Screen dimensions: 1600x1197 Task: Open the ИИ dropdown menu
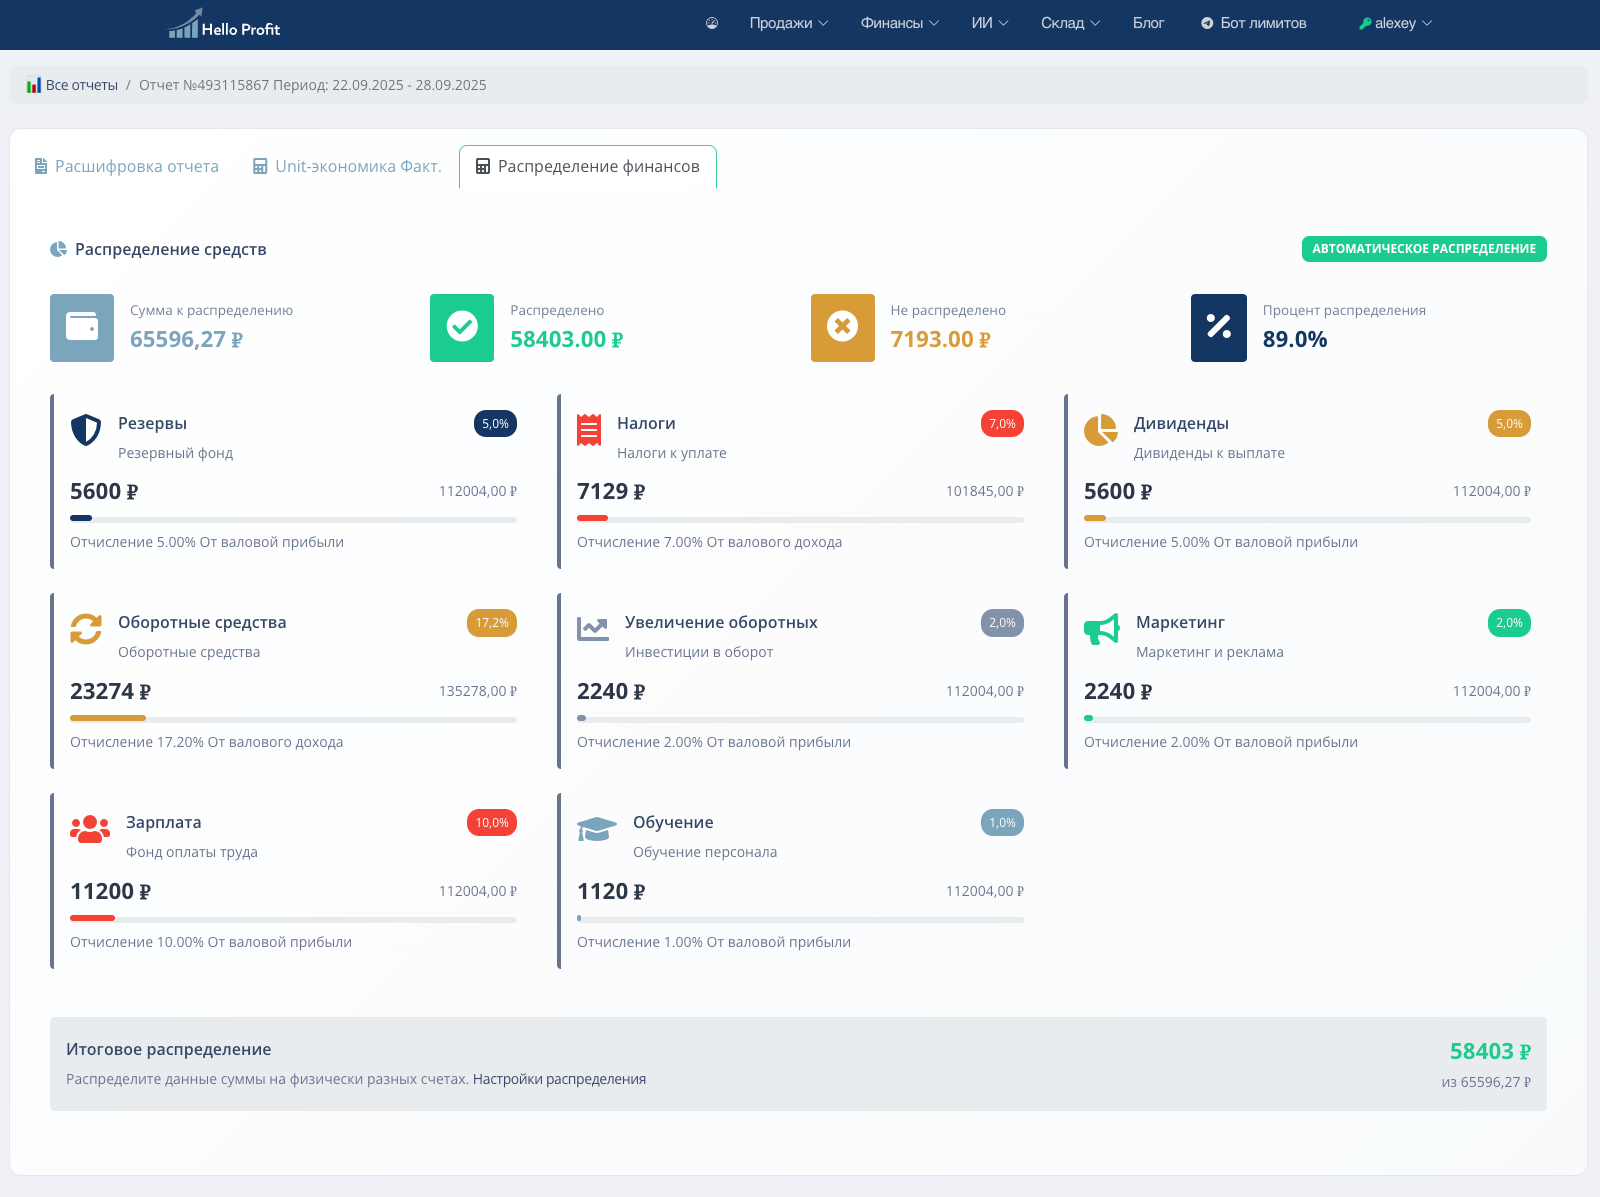coord(989,23)
